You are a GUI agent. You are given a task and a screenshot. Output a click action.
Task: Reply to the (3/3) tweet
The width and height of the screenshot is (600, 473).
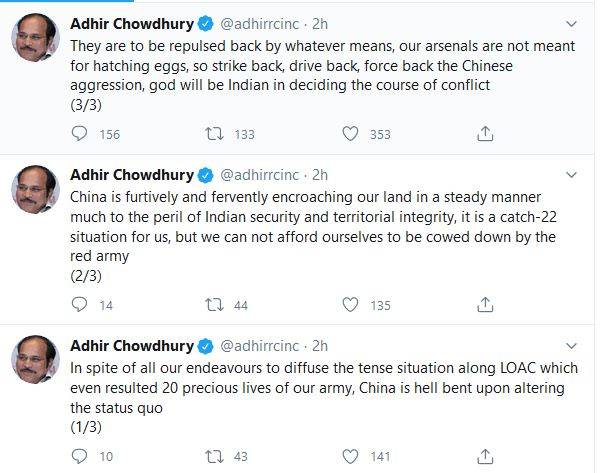tap(82, 134)
